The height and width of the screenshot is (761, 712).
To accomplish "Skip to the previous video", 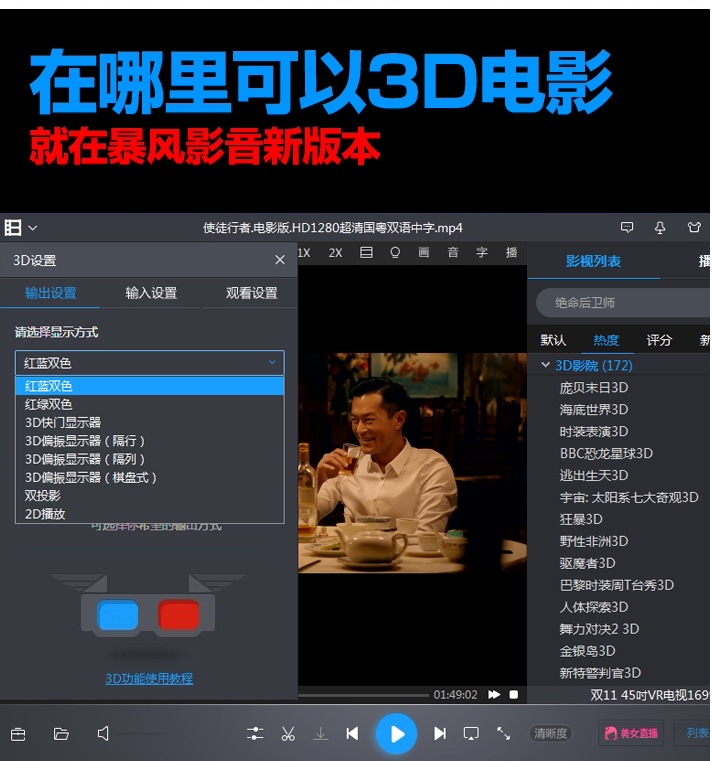I will [x=352, y=734].
